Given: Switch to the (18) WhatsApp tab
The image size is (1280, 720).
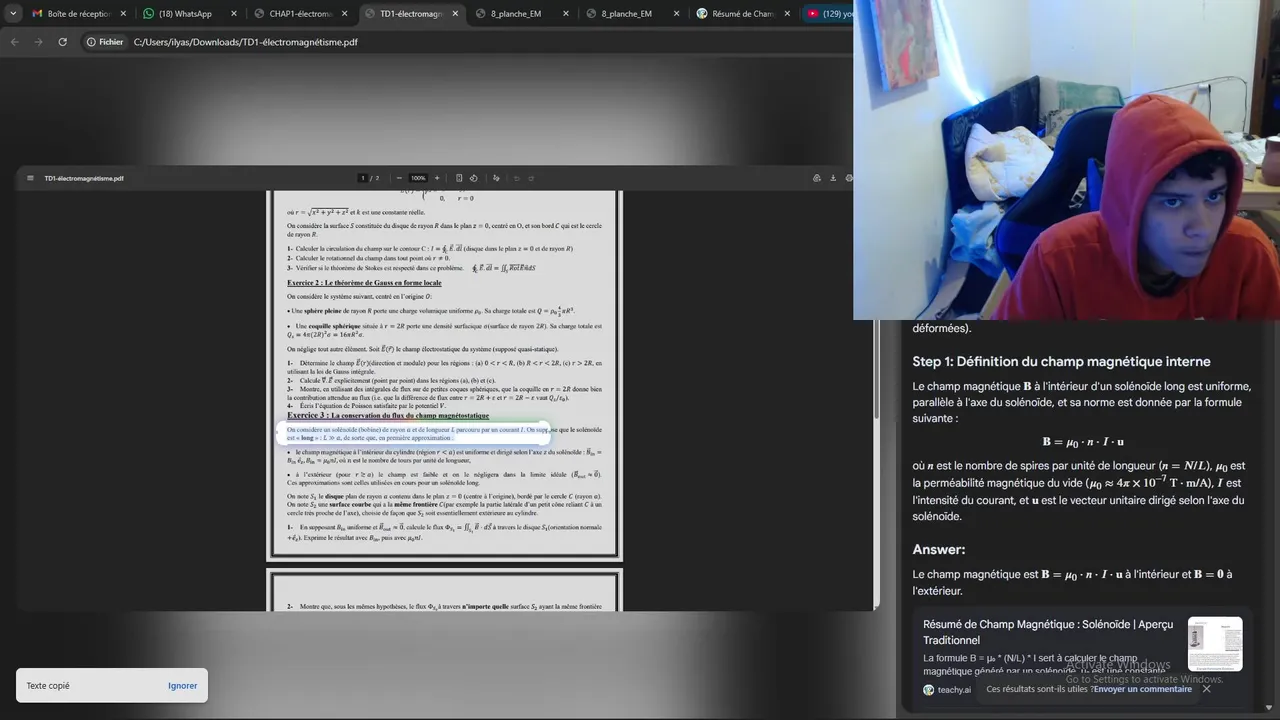Looking at the screenshot, I should pos(189,14).
